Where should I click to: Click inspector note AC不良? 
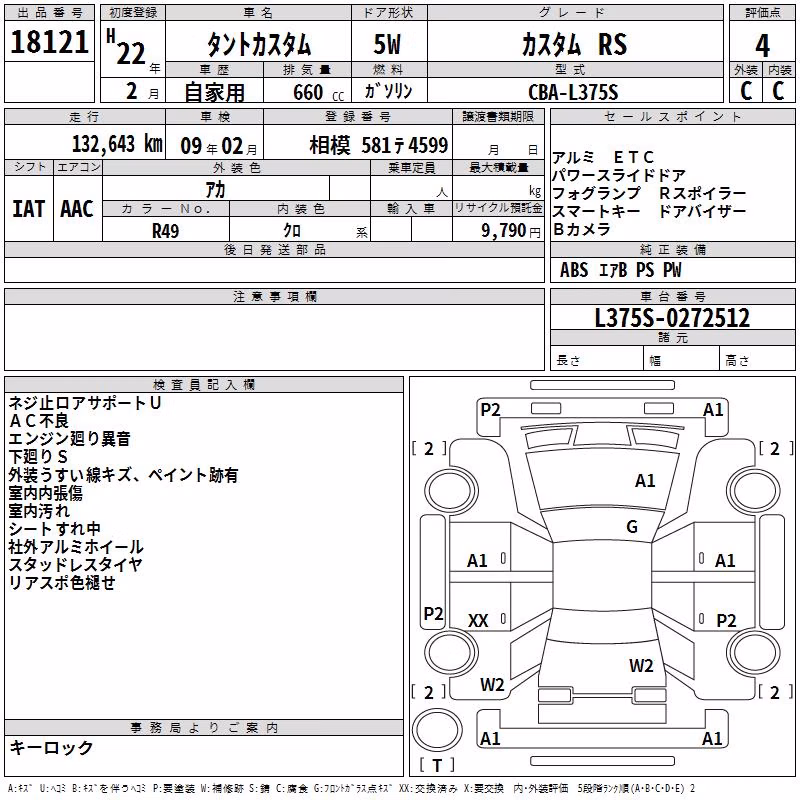(x=39, y=421)
